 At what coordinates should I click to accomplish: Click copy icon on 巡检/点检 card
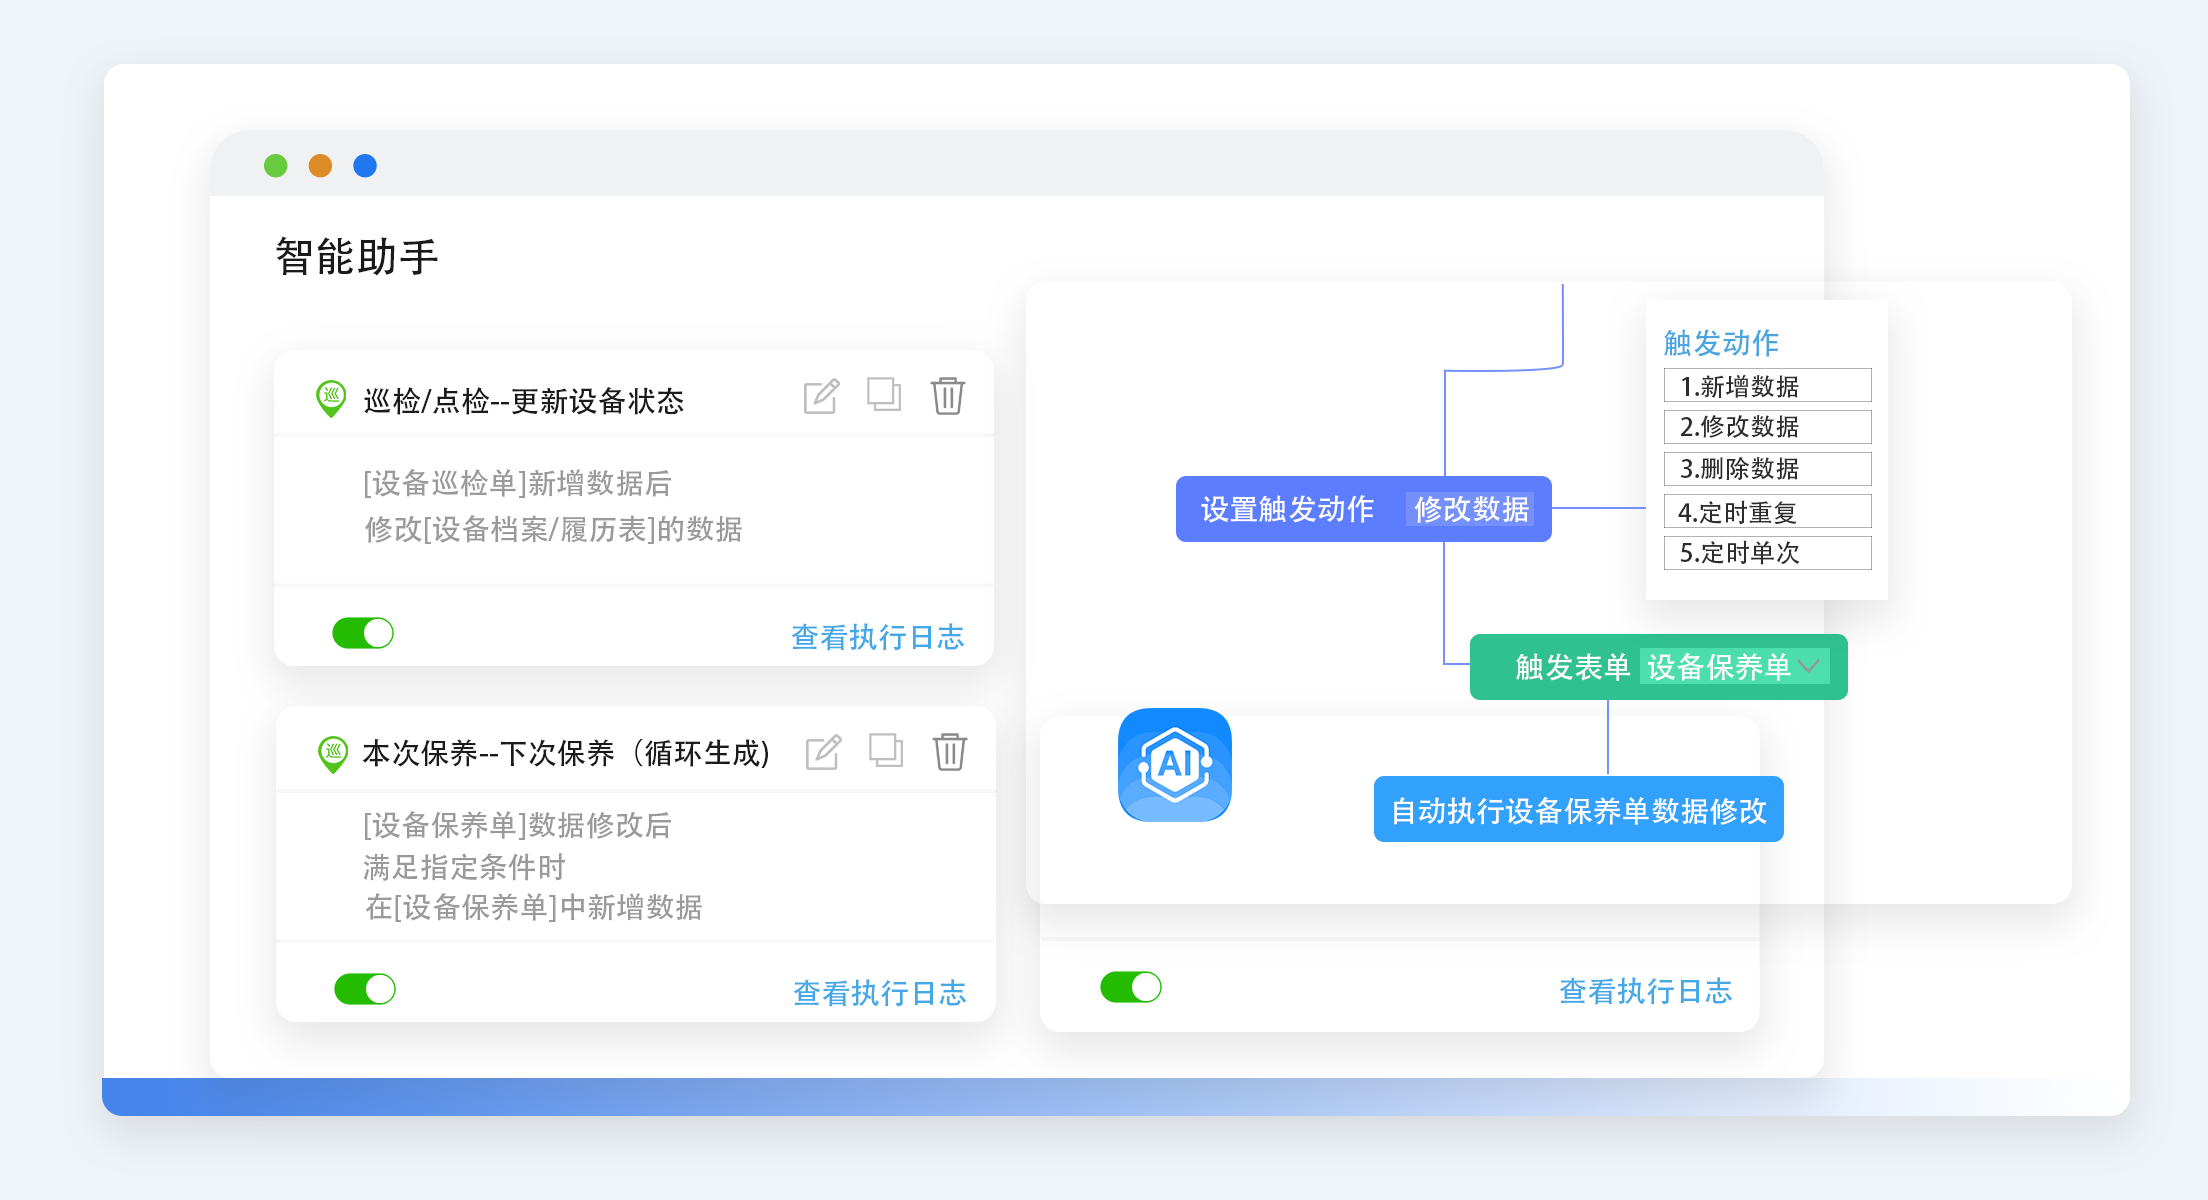point(884,394)
